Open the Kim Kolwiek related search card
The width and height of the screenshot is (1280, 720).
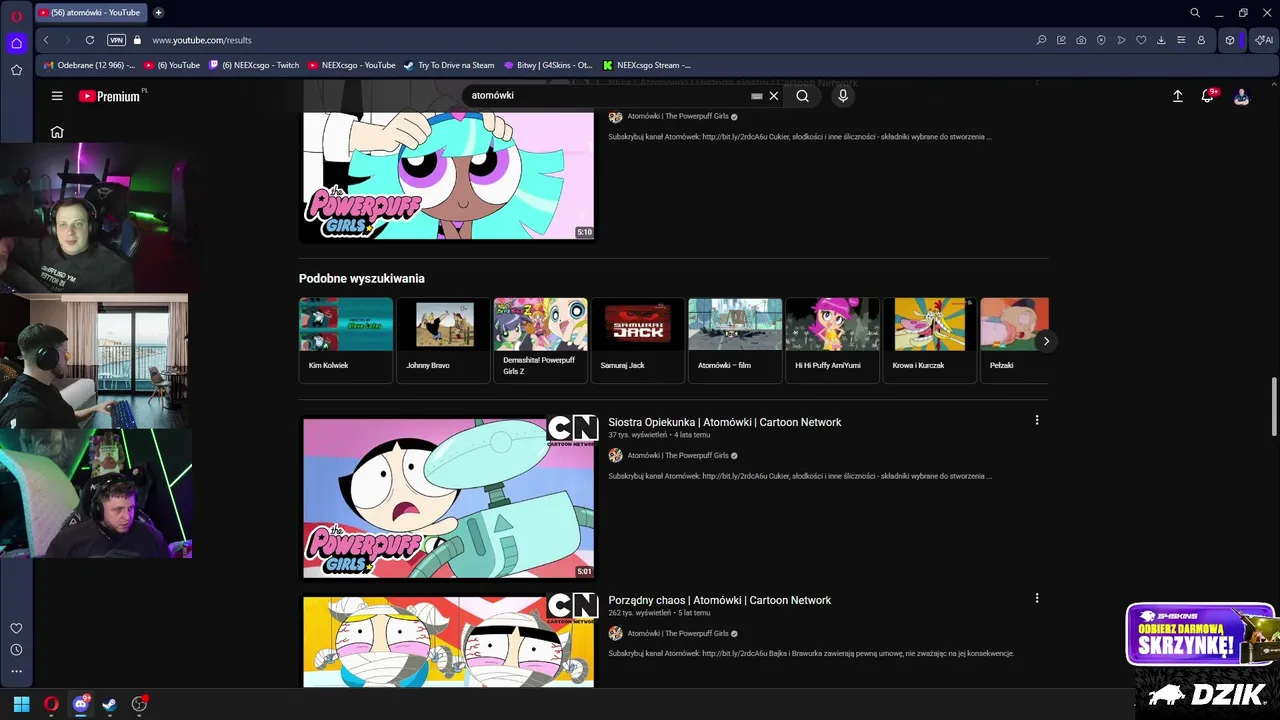(346, 340)
